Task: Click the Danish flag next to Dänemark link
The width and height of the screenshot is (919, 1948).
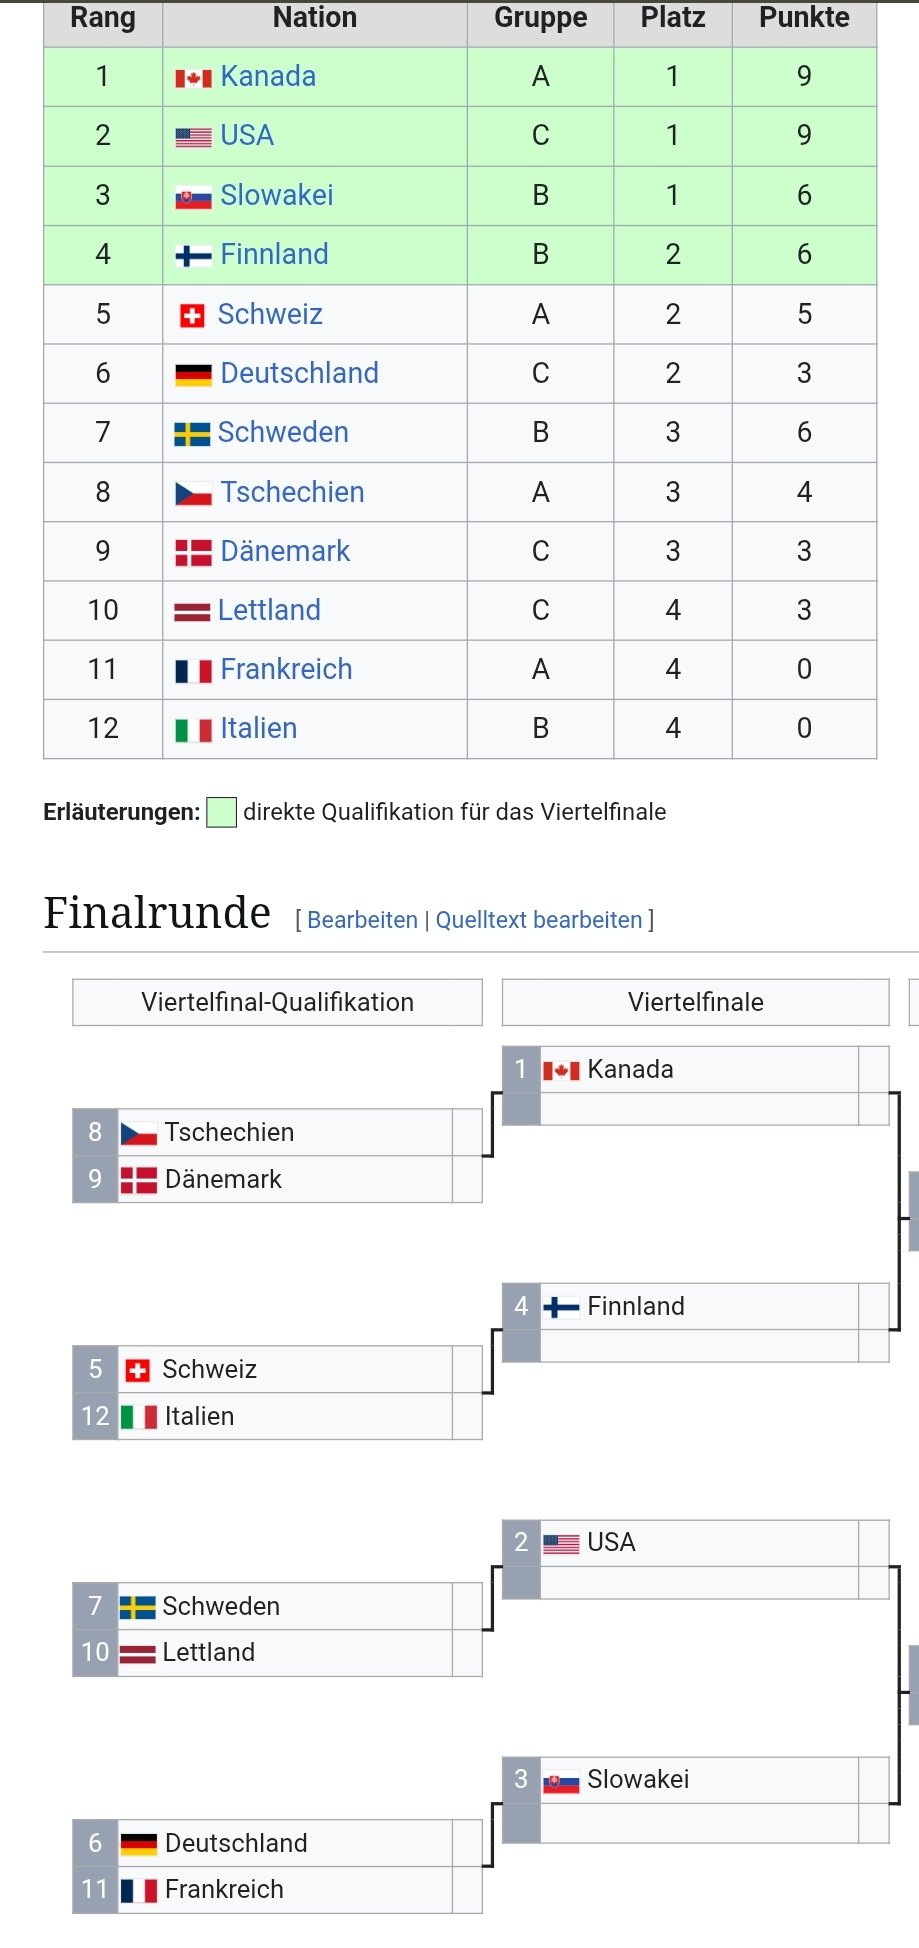Action: pyautogui.click(x=193, y=553)
